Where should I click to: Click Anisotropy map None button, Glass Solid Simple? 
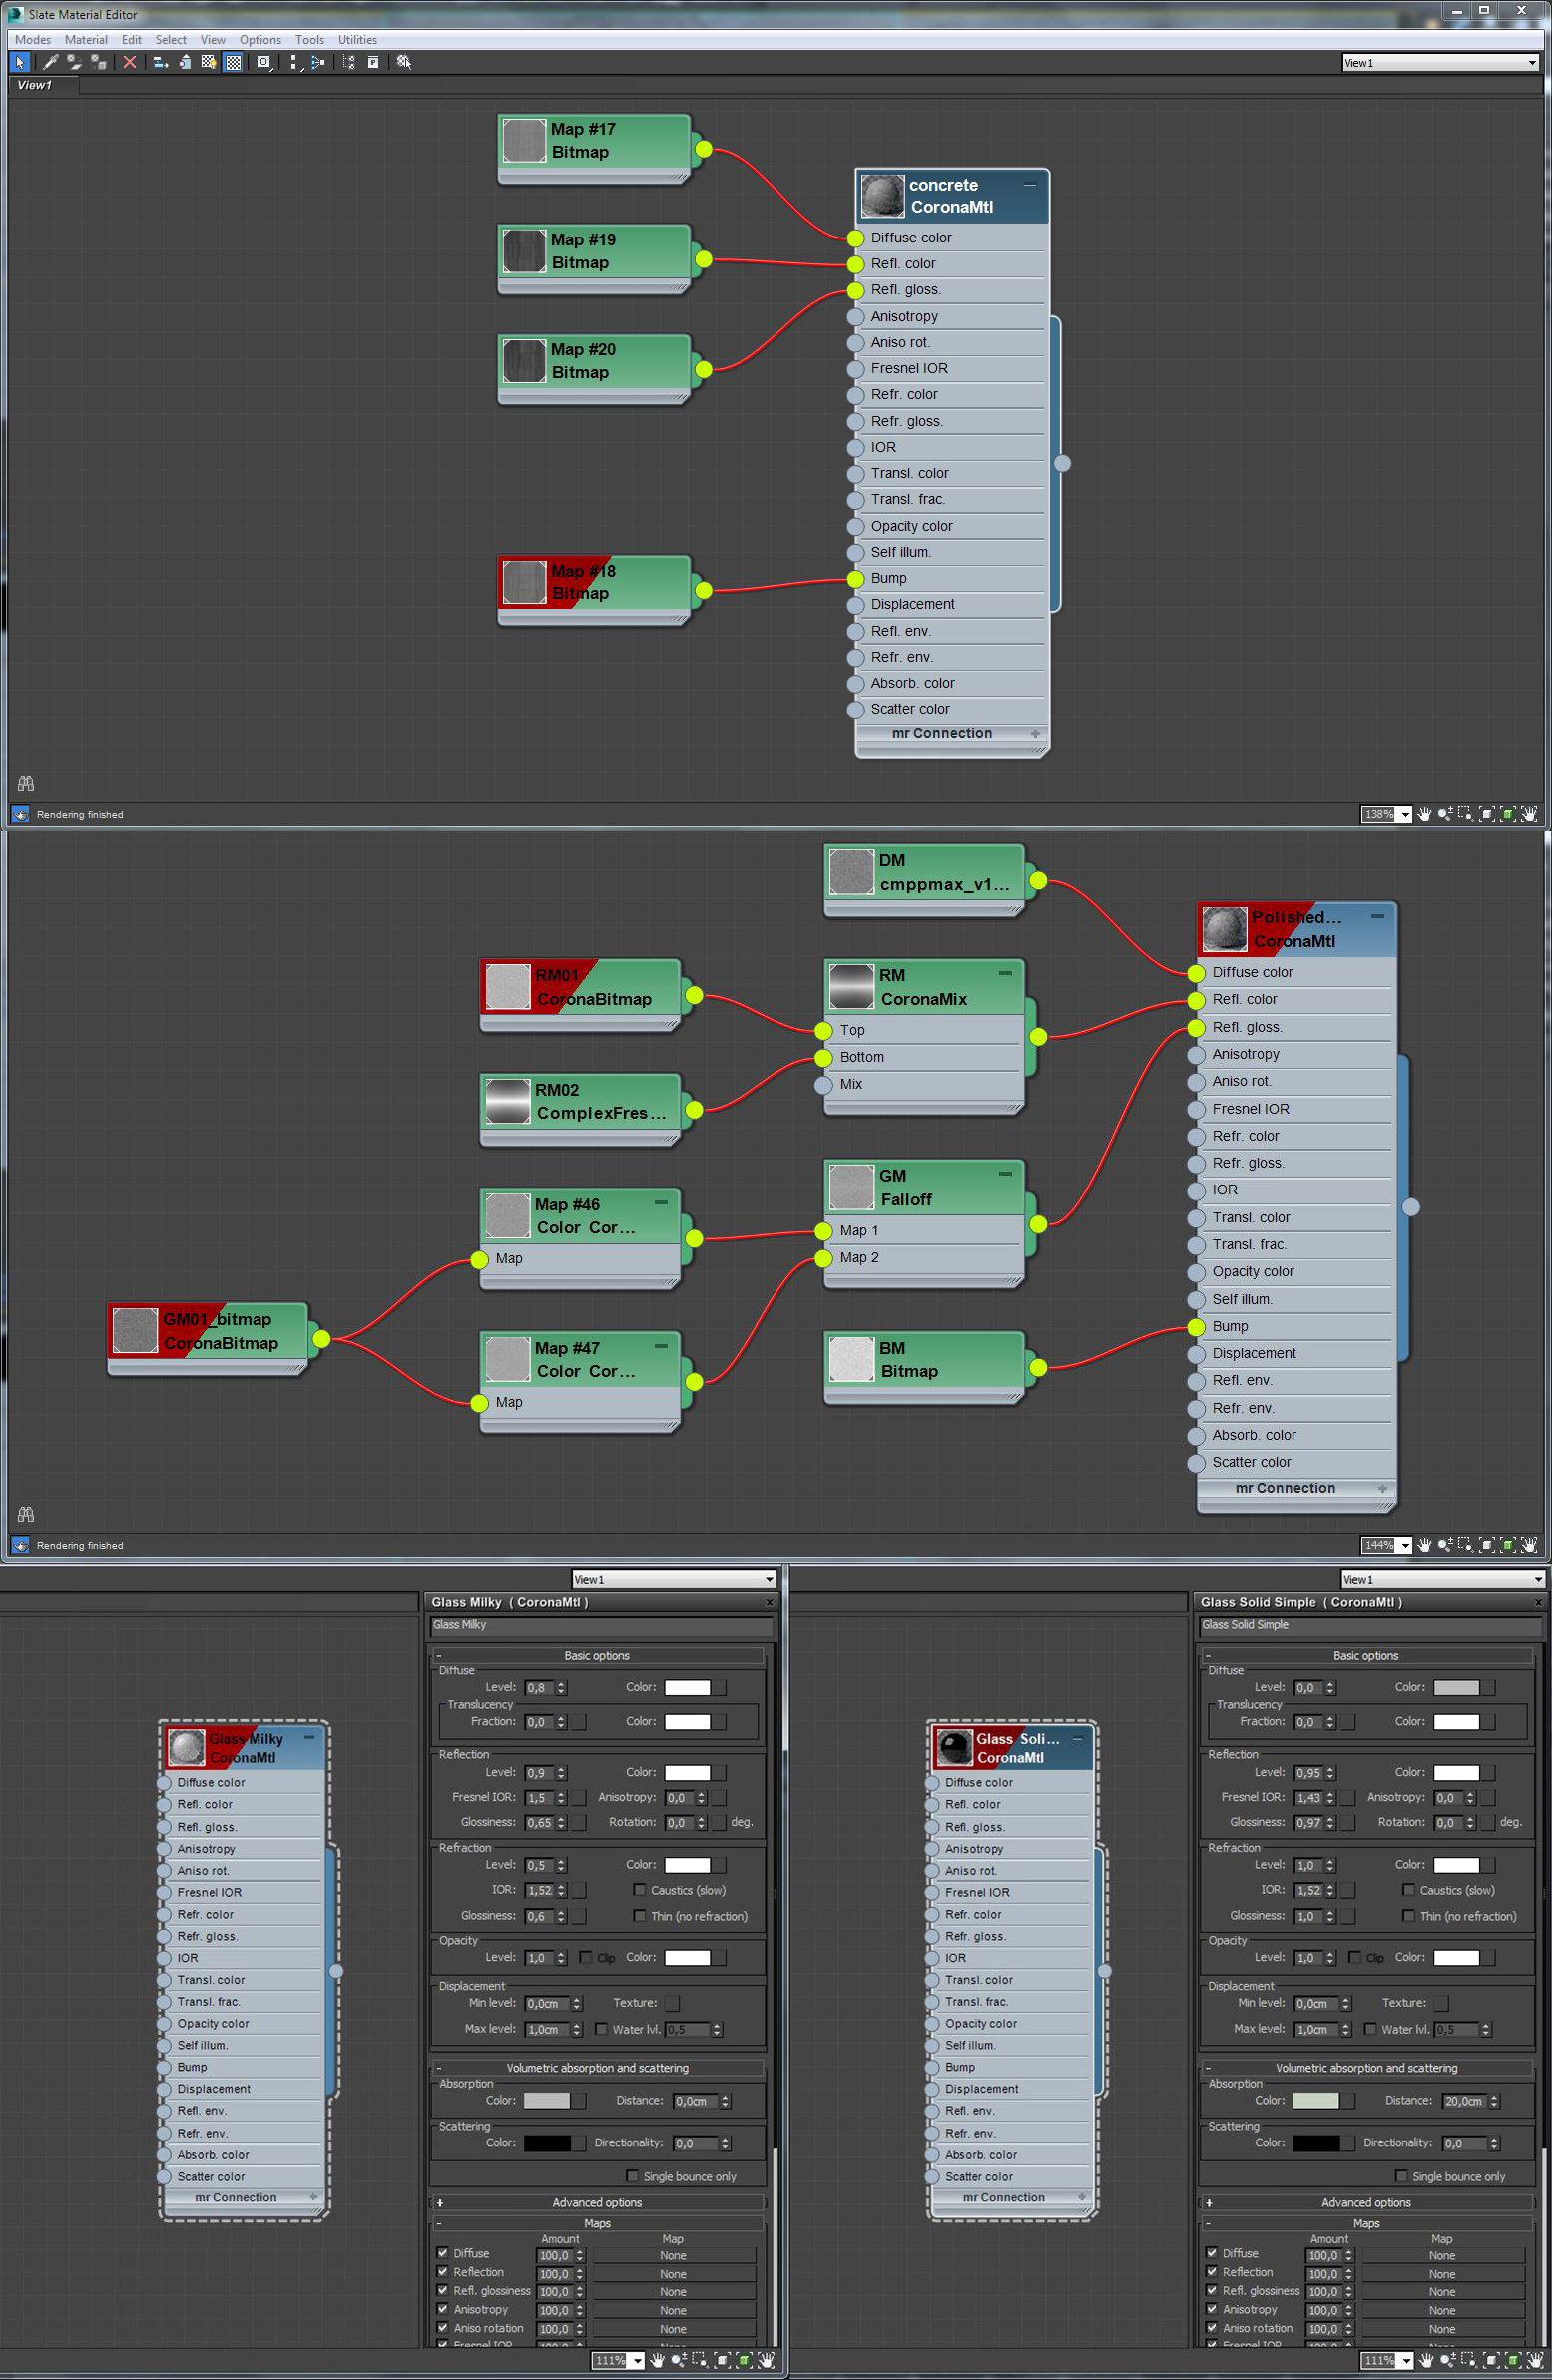coord(1442,2310)
